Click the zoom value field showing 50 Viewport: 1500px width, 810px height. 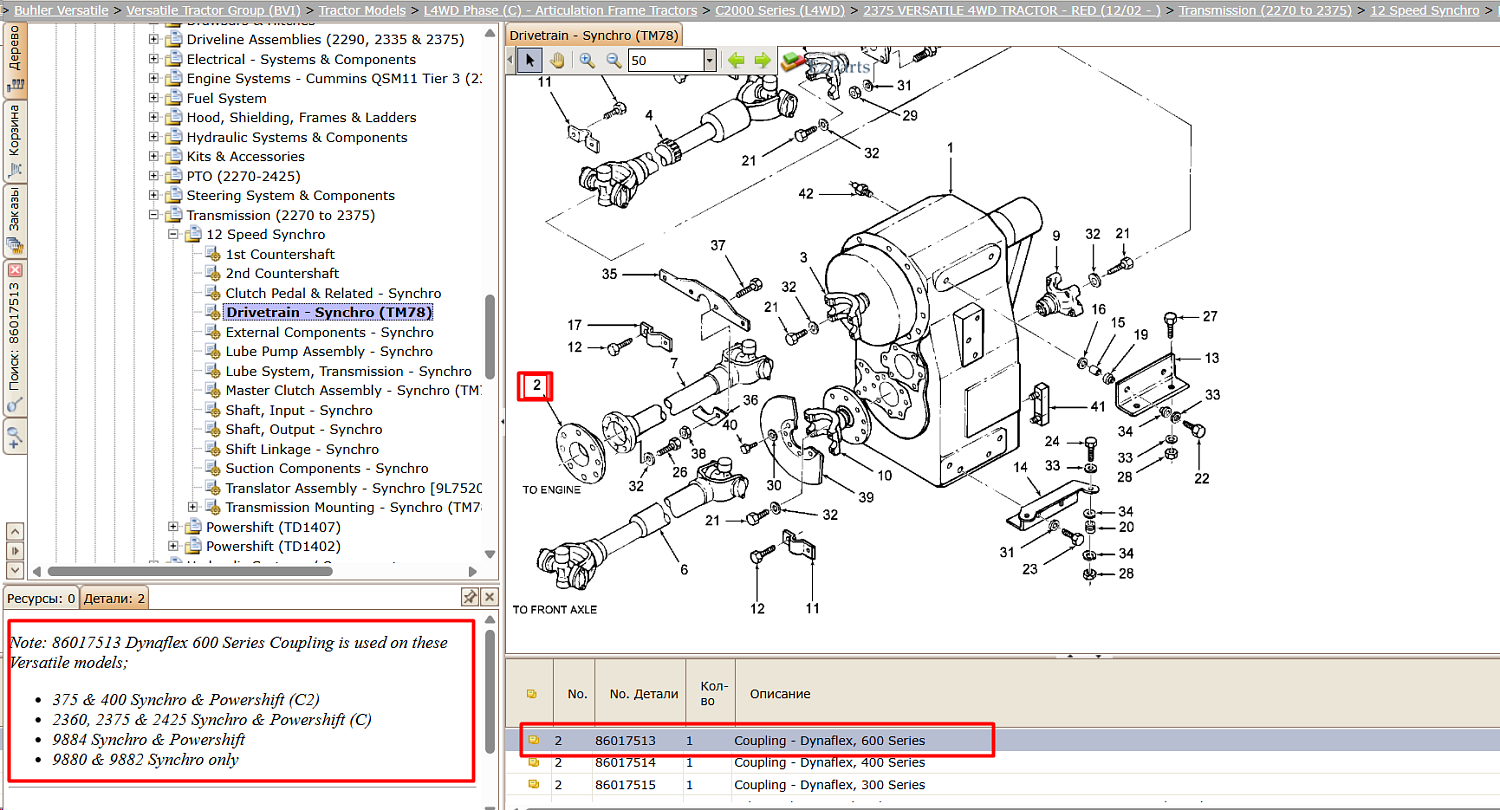[x=666, y=60]
